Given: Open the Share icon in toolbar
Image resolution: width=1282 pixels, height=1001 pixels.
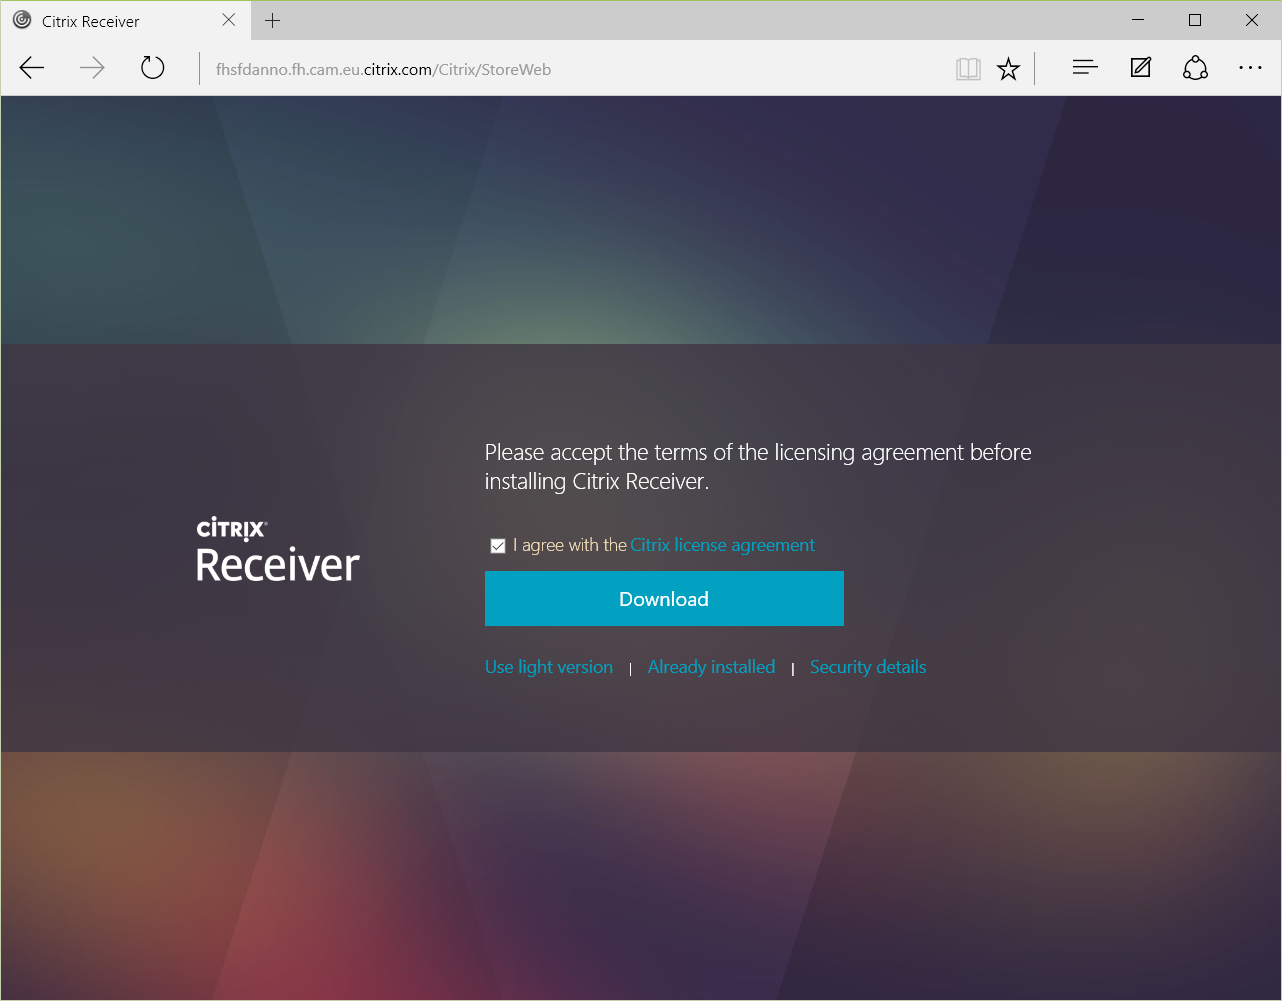Looking at the screenshot, I should (1195, 68).
